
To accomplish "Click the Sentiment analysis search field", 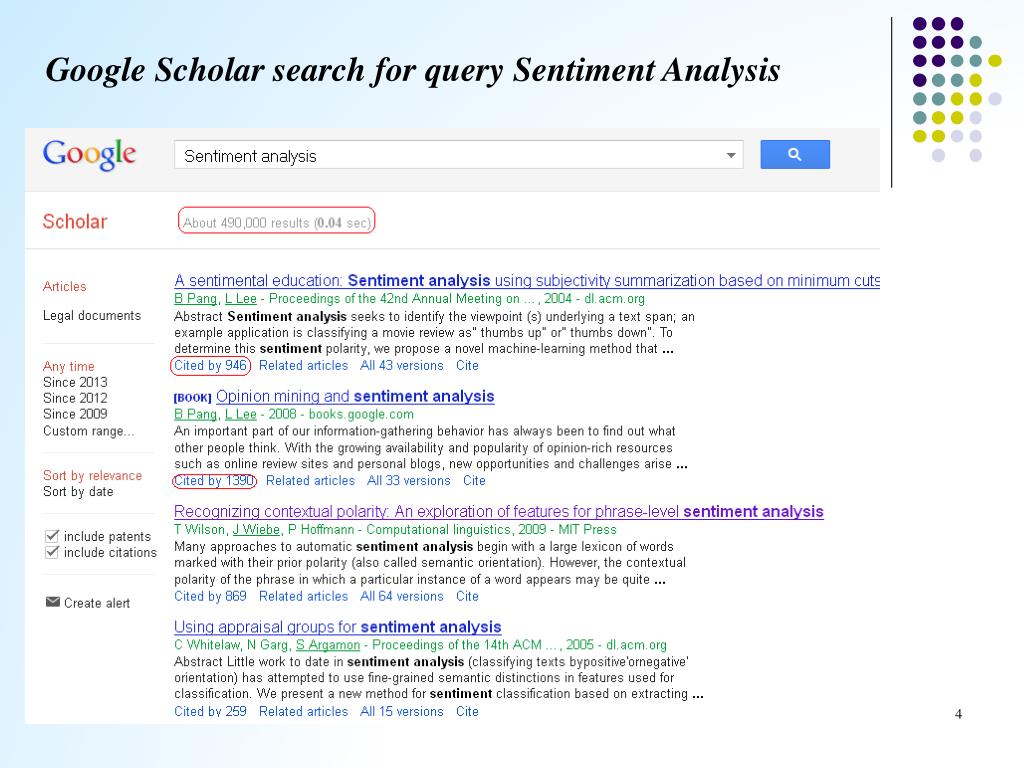I will [x=458, y=155].
